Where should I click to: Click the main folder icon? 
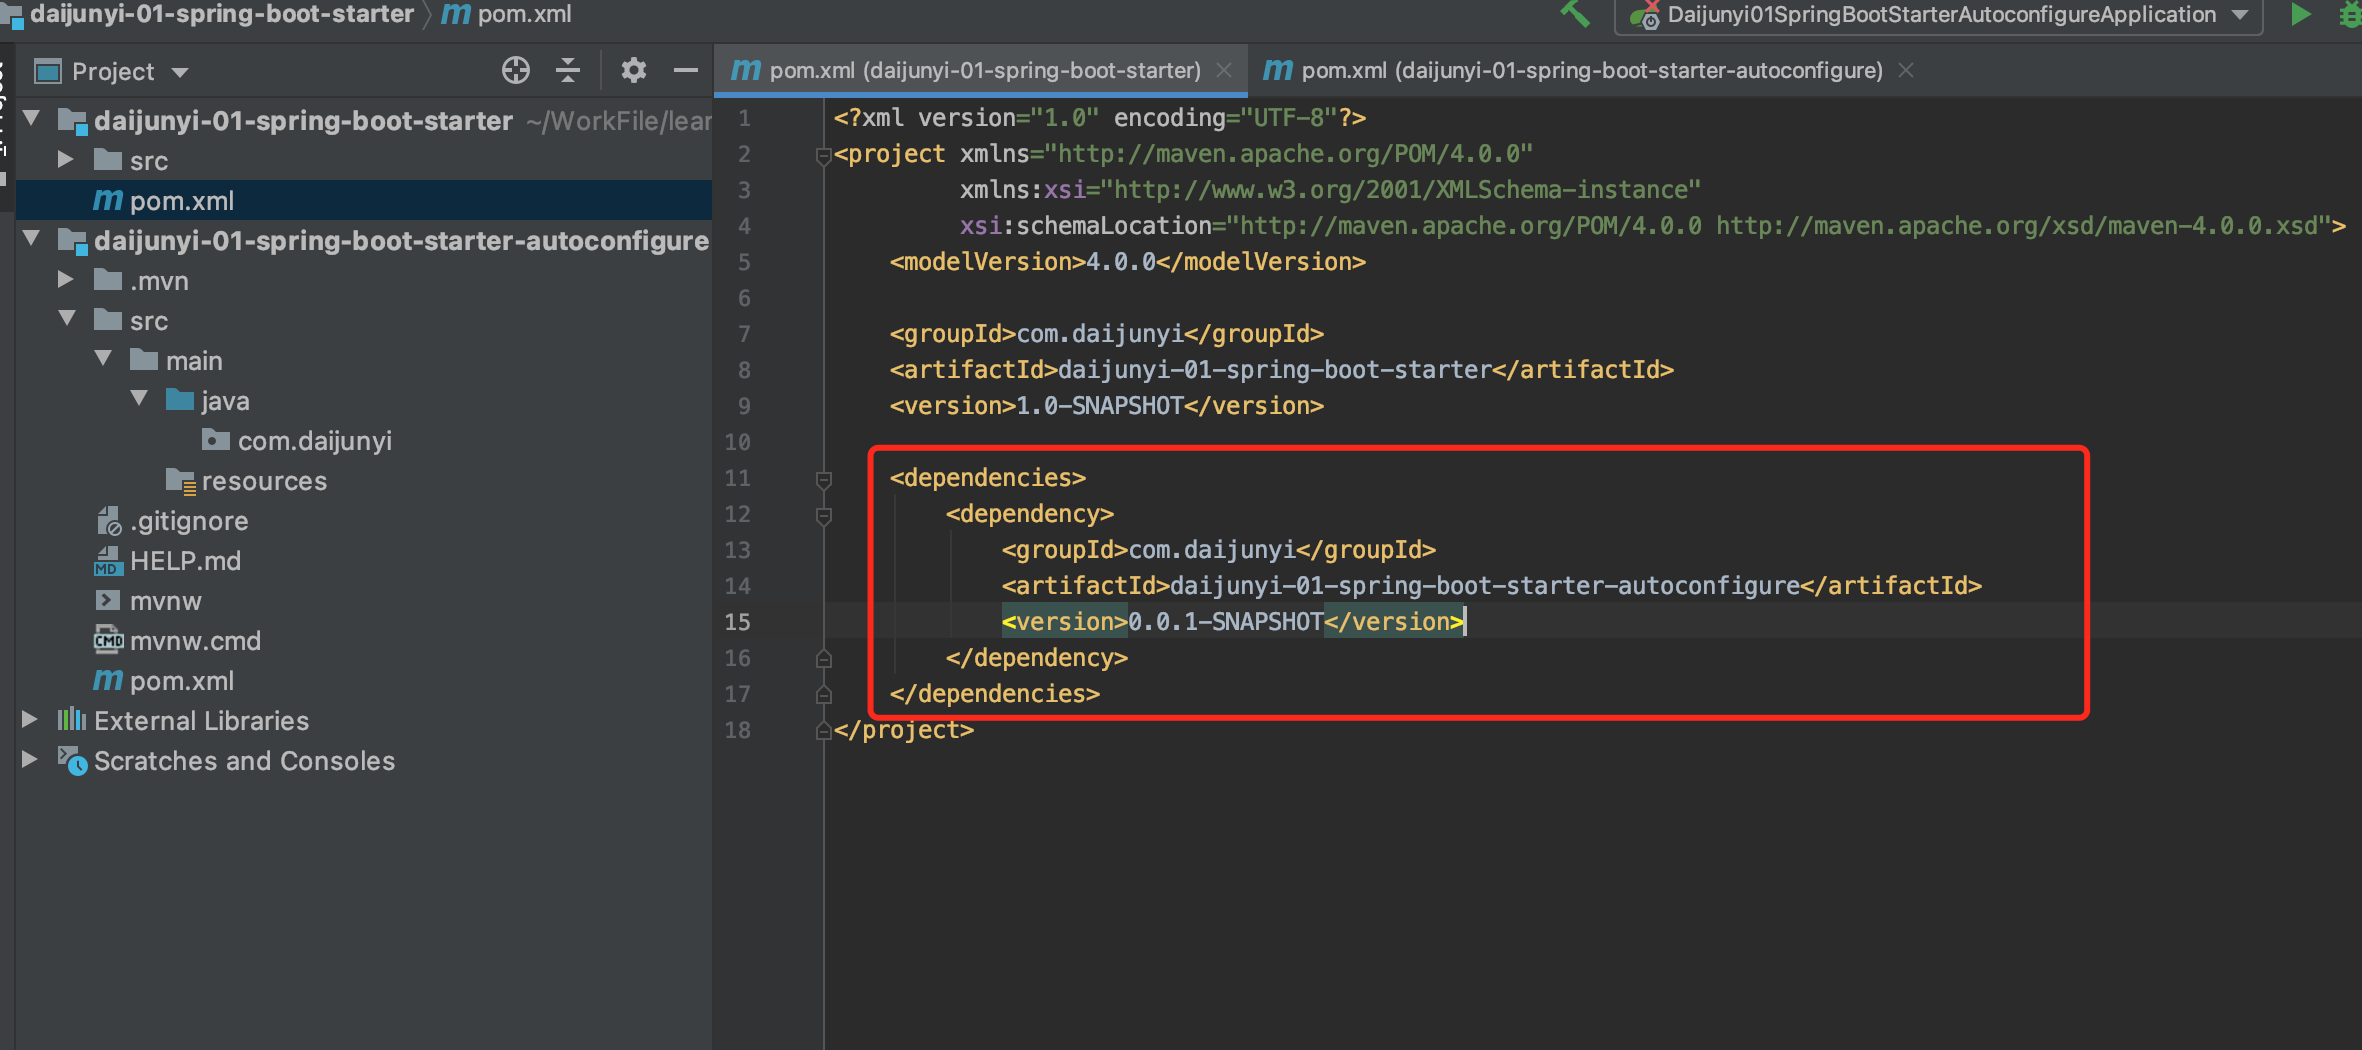(x=145, y=359)
